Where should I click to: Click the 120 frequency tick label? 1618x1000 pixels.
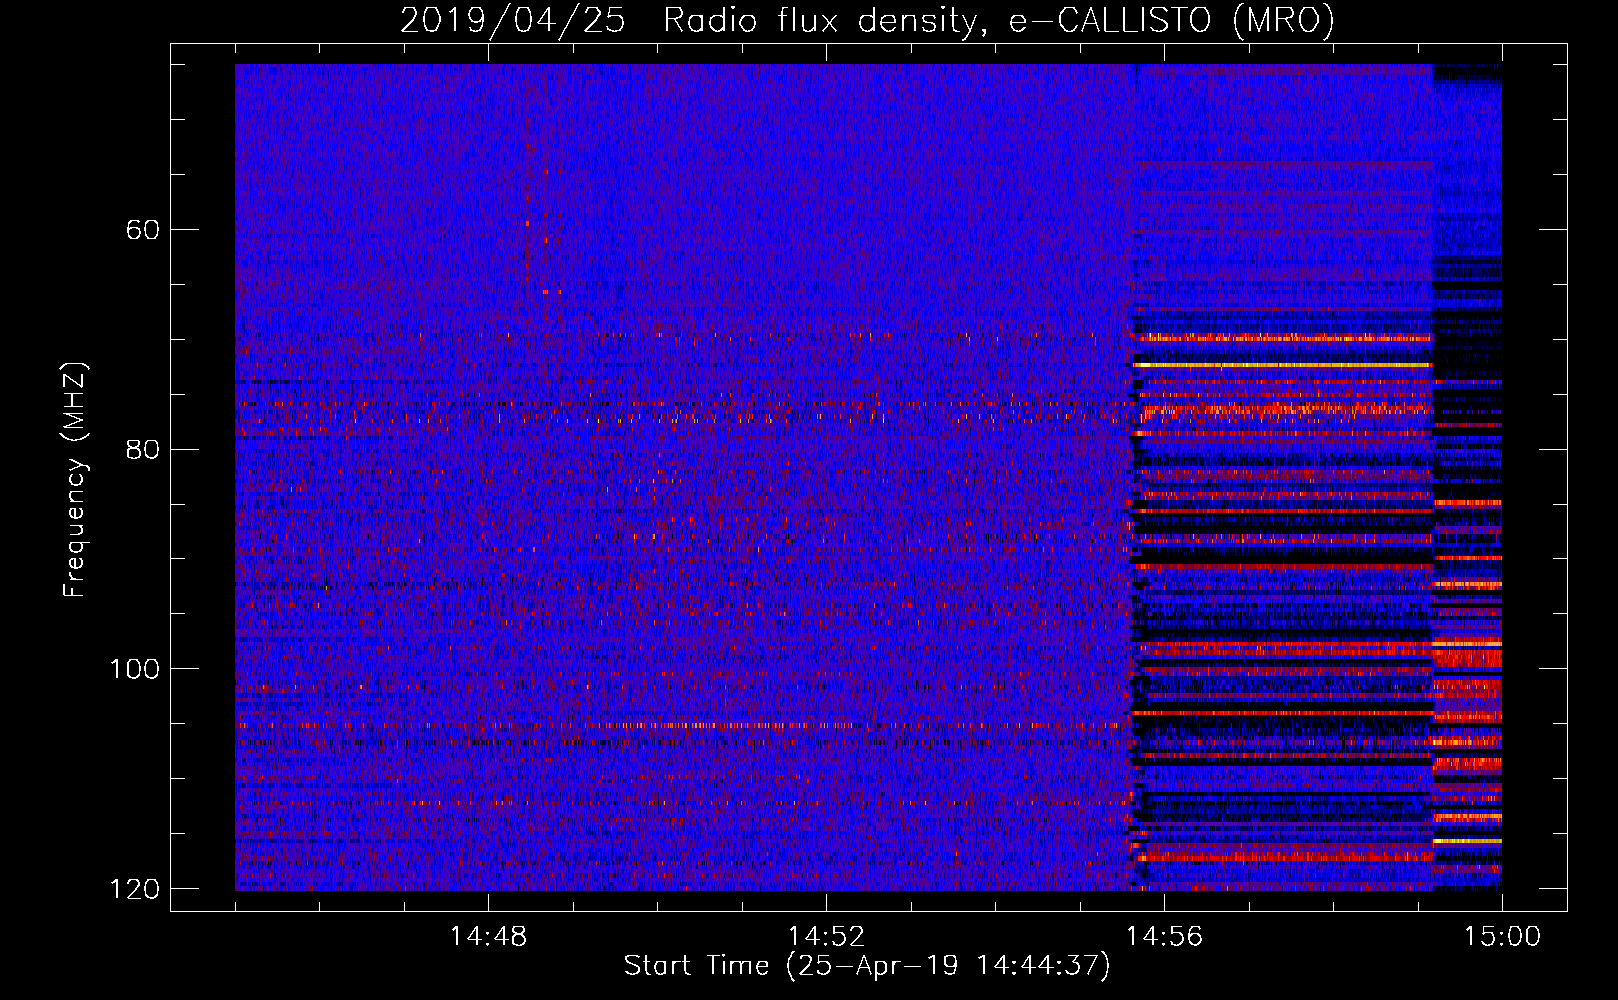tap(134, 889)
